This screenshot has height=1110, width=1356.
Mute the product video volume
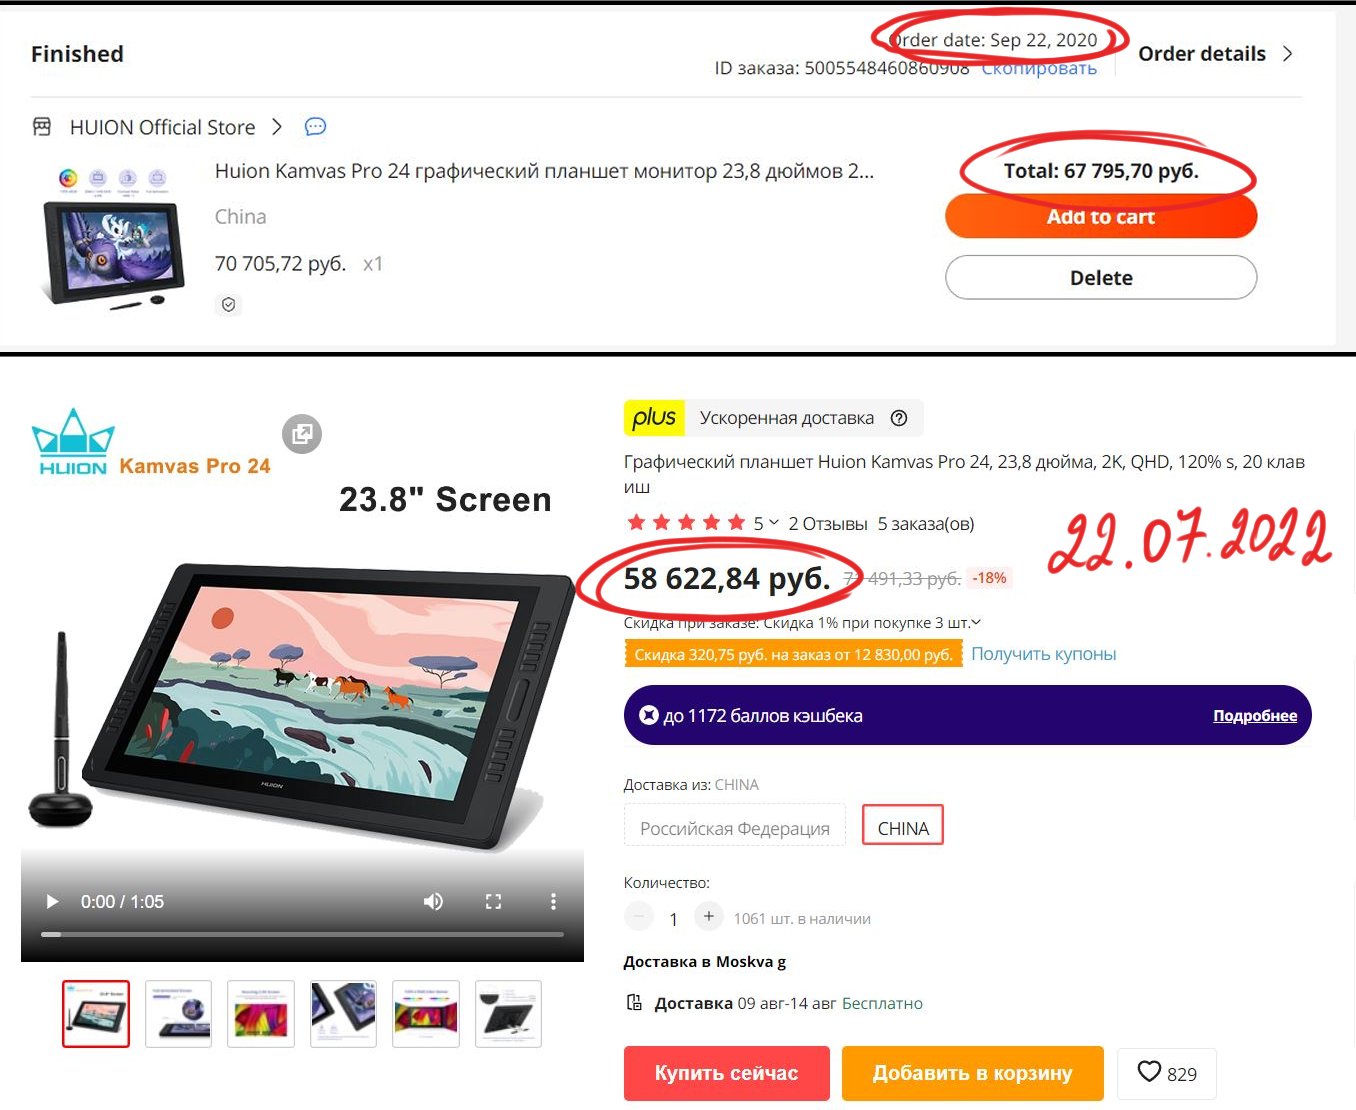coord(433,902)
